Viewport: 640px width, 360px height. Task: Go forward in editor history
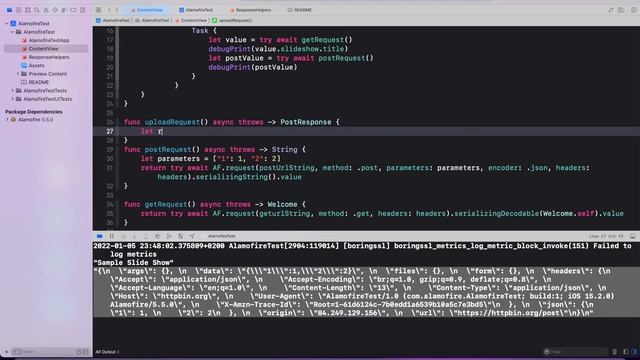point(117,10)
